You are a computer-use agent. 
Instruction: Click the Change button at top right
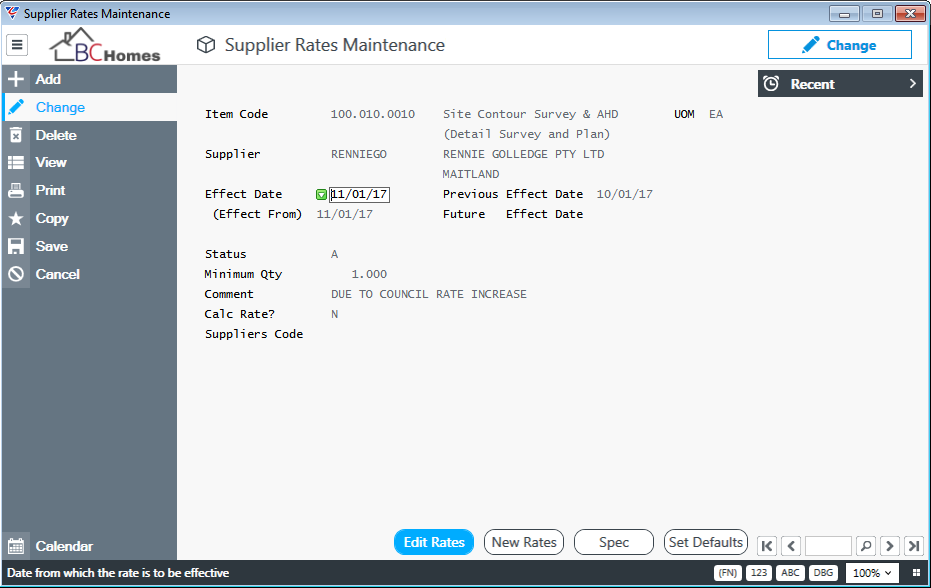click(840, 45)
